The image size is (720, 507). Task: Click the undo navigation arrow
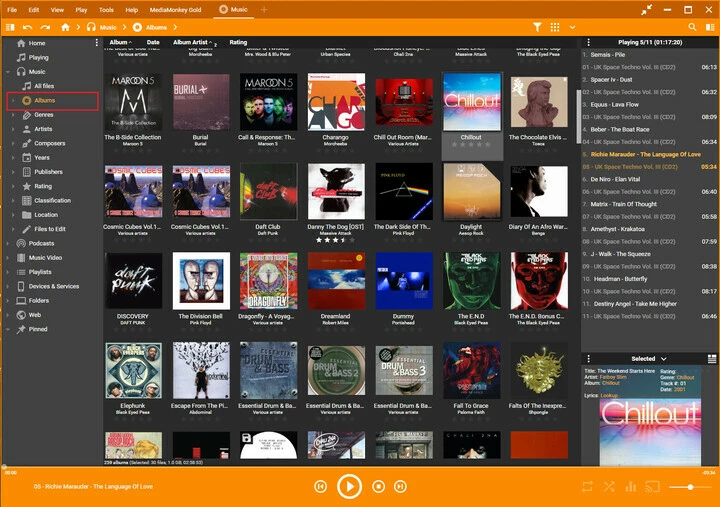[x=27, y=27]
